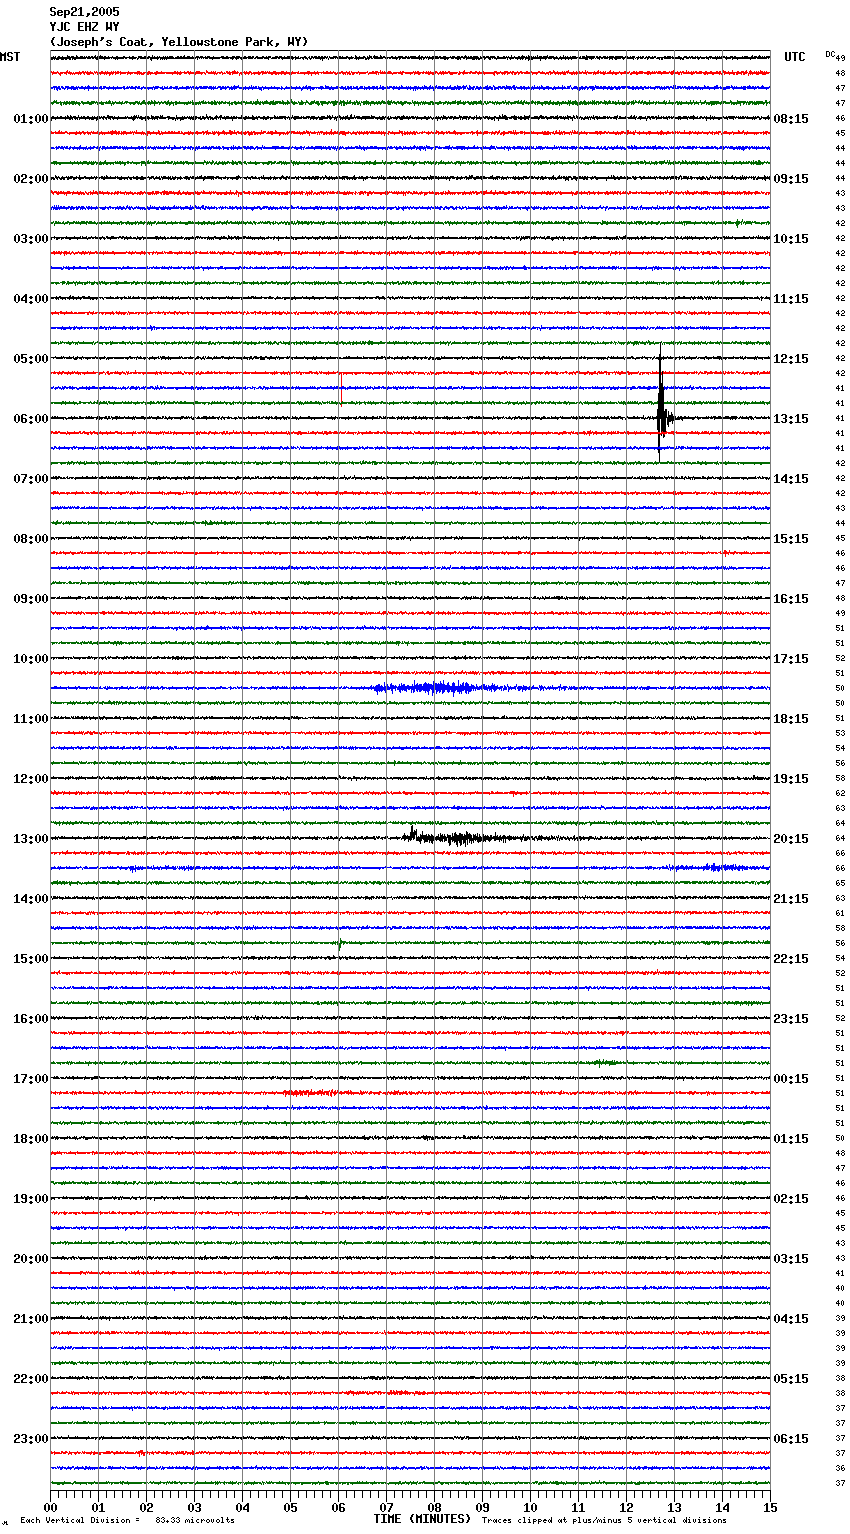Click the 08:00 MST time label

click(31, 539)
